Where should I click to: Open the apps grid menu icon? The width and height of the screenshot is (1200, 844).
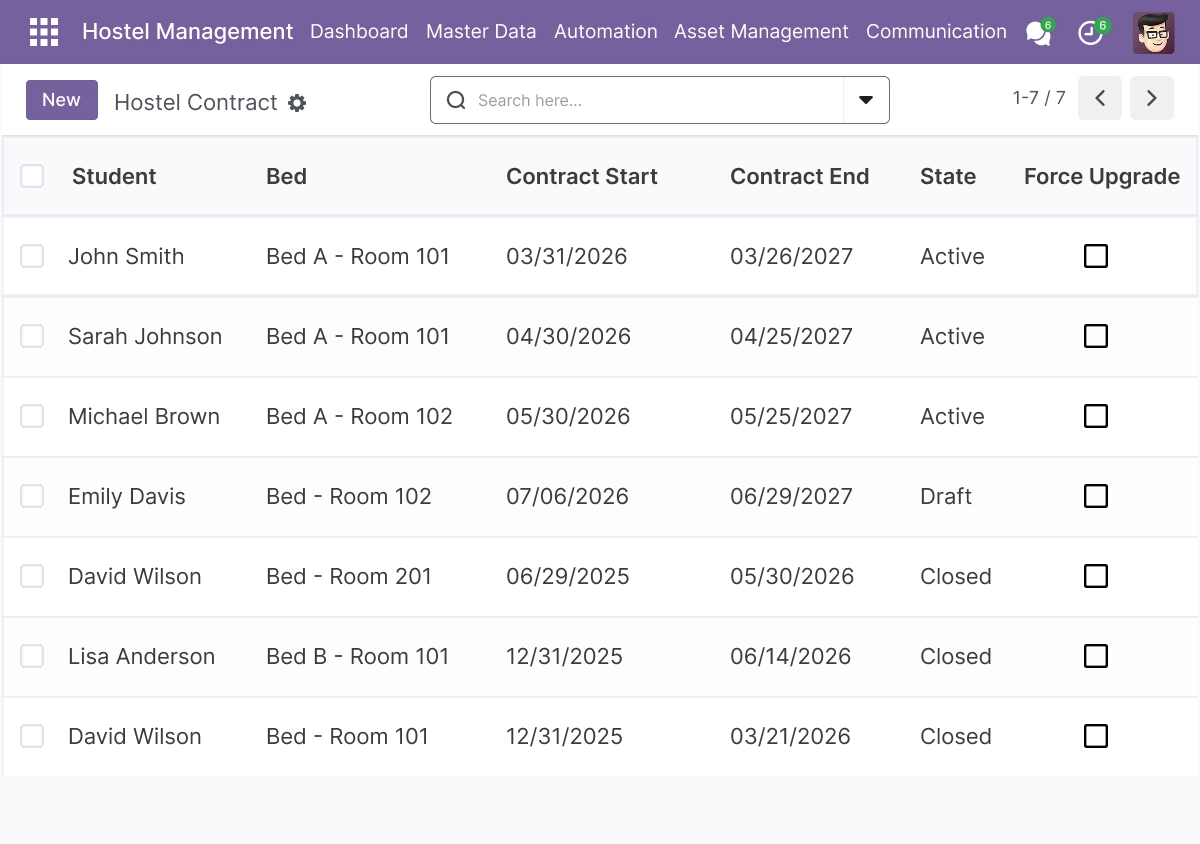coord(44,32)
